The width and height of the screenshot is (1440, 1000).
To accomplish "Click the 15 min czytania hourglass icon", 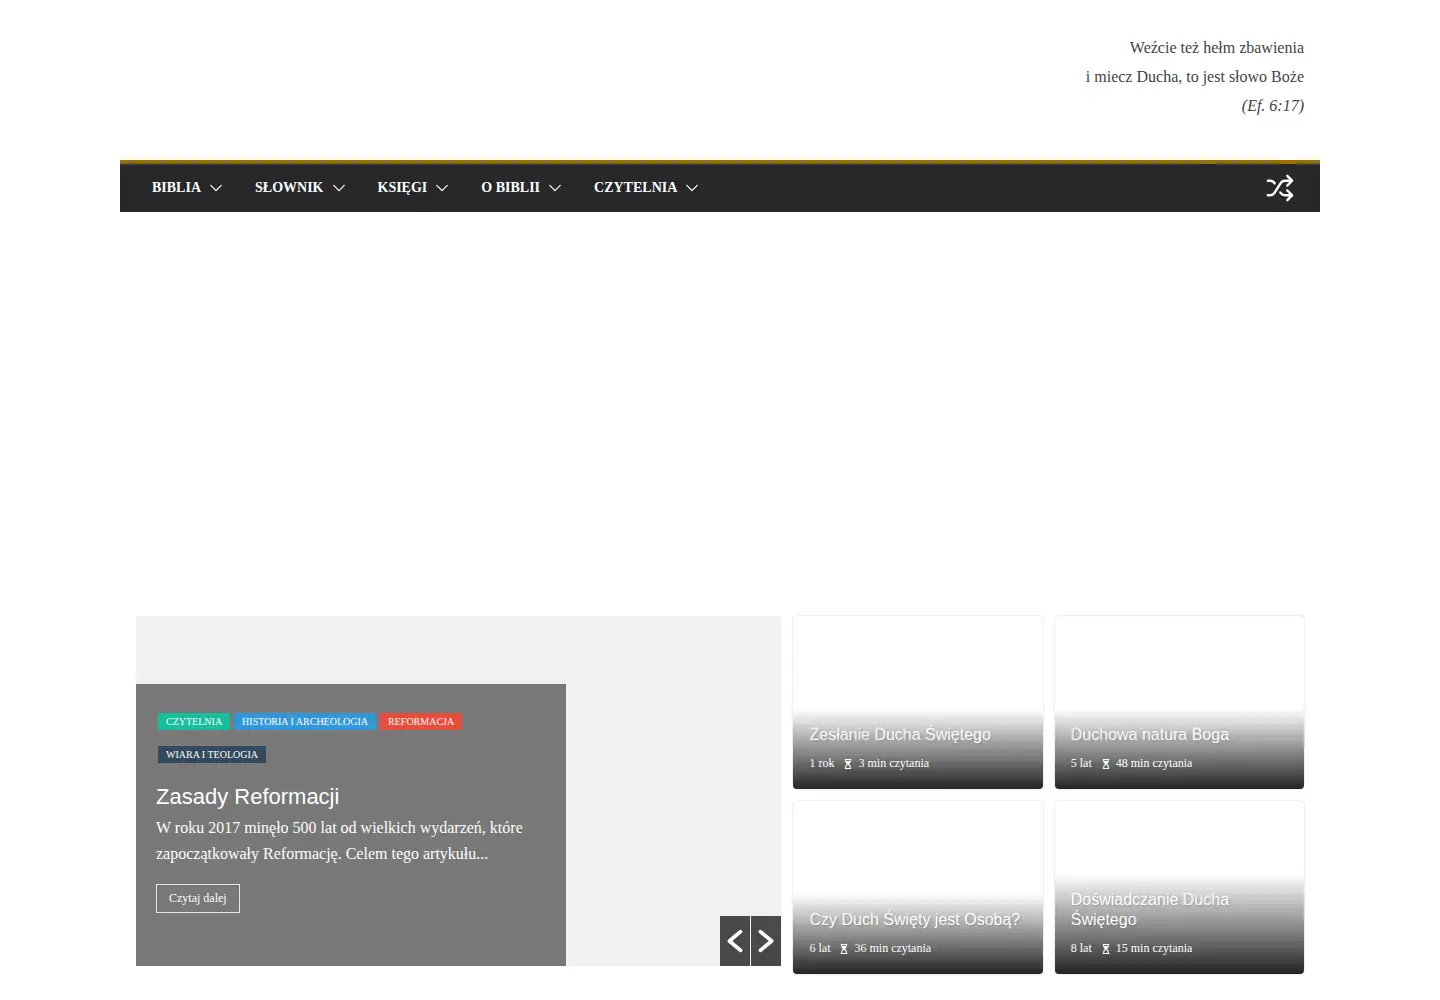I will click(x=1106, y=949).
